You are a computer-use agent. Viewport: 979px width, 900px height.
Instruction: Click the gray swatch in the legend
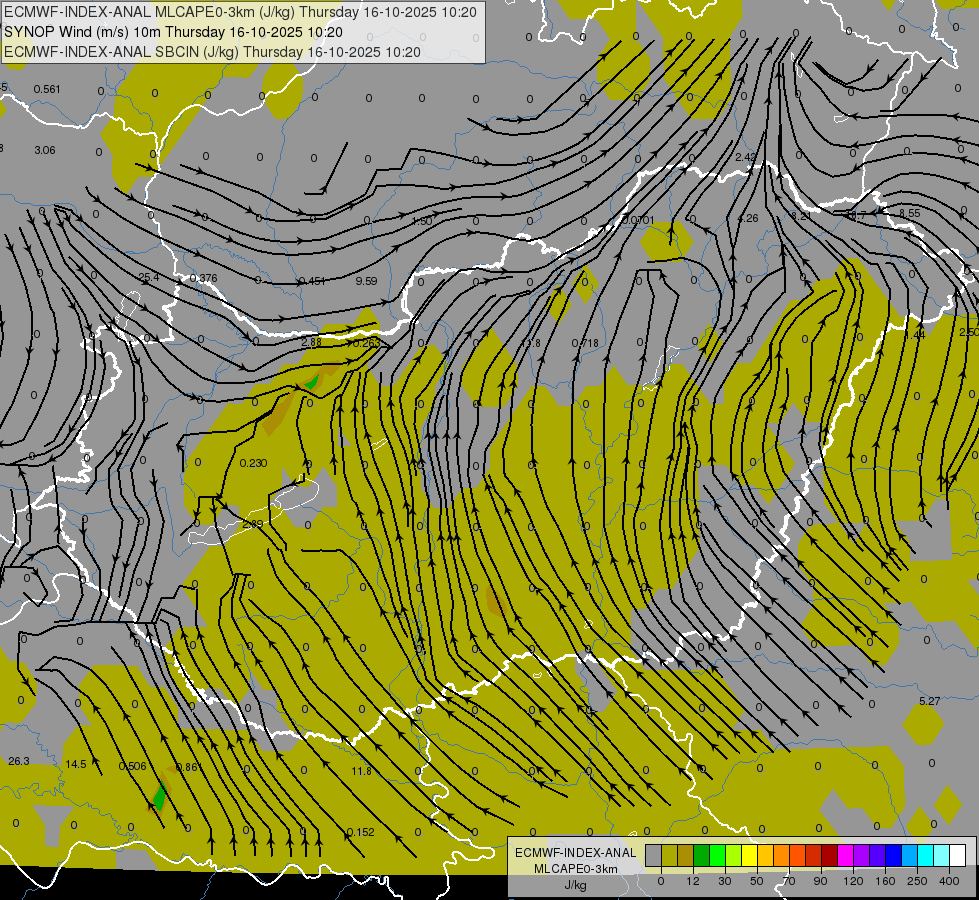tap(654, 855)
